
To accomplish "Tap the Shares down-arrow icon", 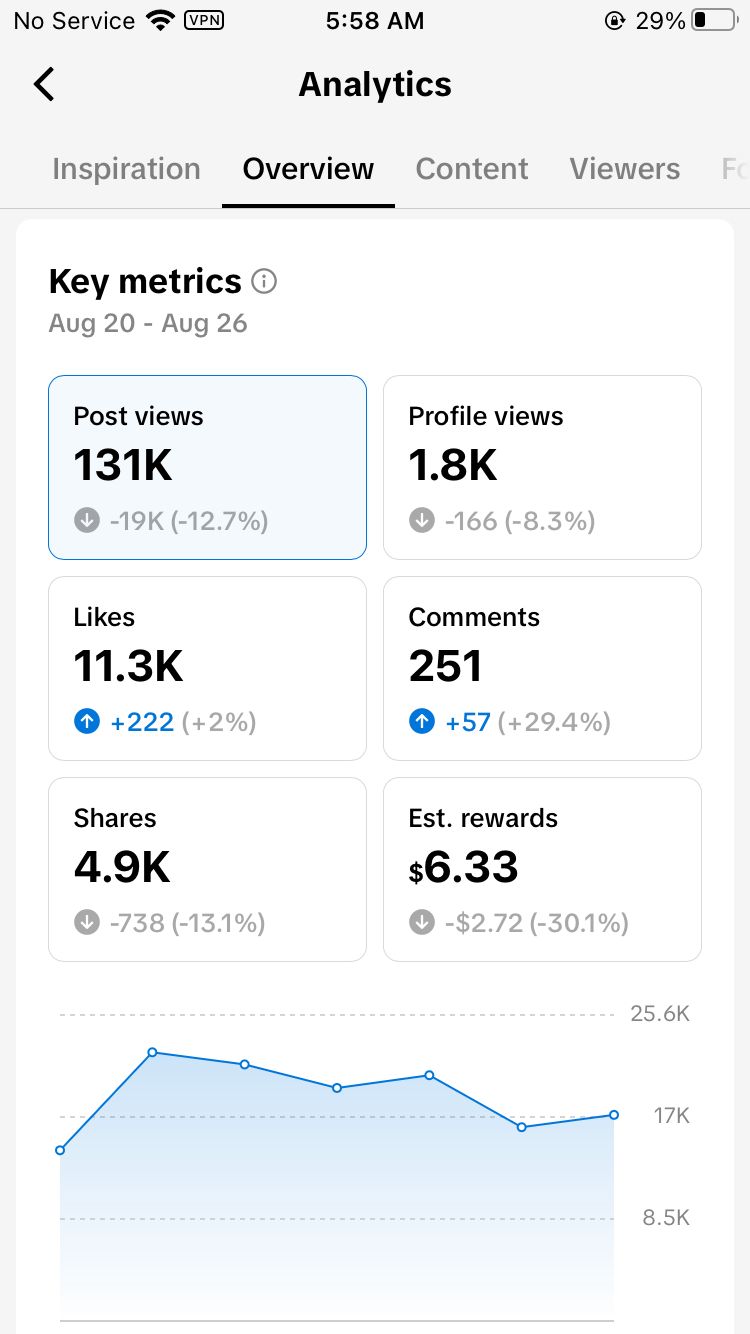I will tap(87, 922).
